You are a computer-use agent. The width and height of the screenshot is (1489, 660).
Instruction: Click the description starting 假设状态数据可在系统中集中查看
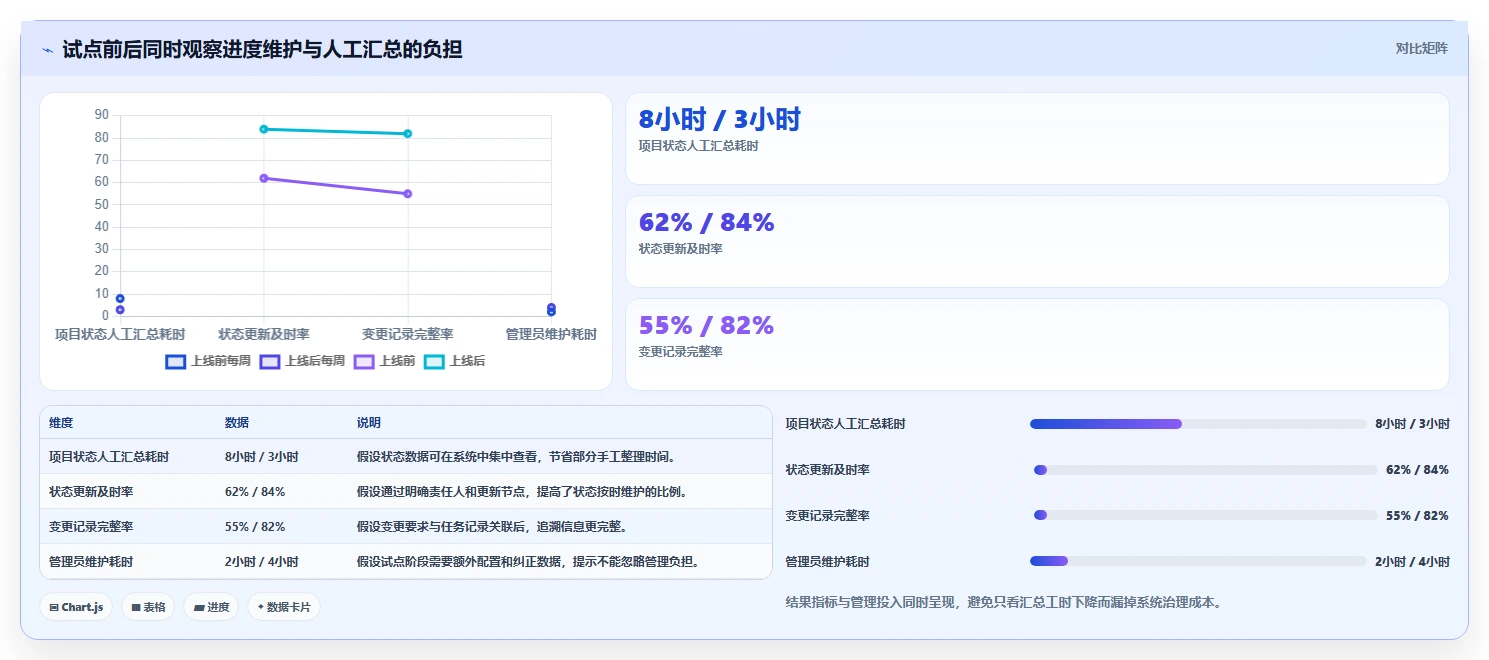point(518,457)
